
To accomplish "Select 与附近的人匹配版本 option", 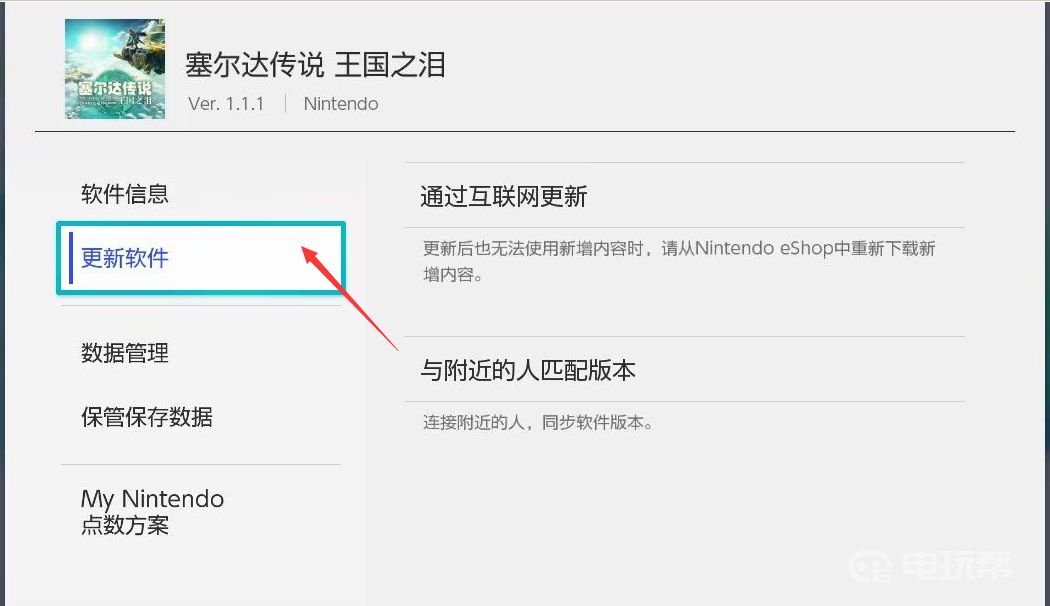I will pos(684,370).
